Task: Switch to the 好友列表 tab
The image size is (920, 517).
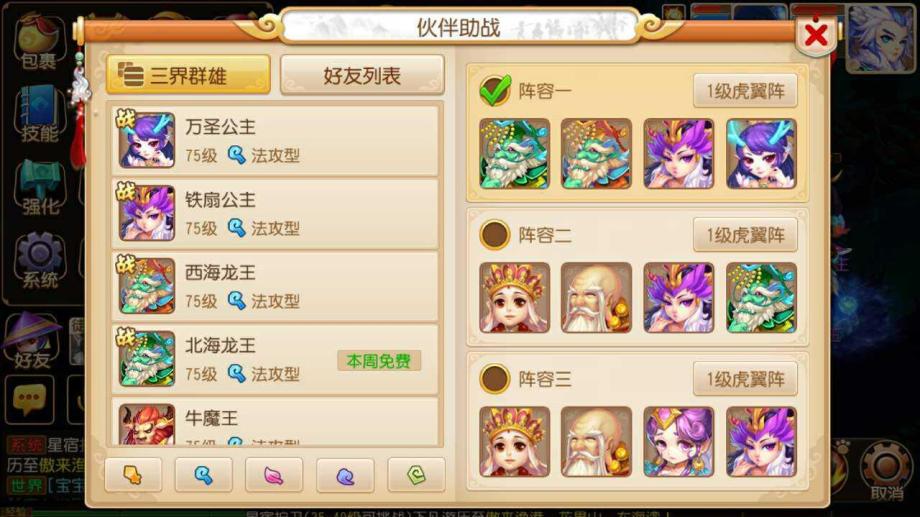Action: click(362, 75)
